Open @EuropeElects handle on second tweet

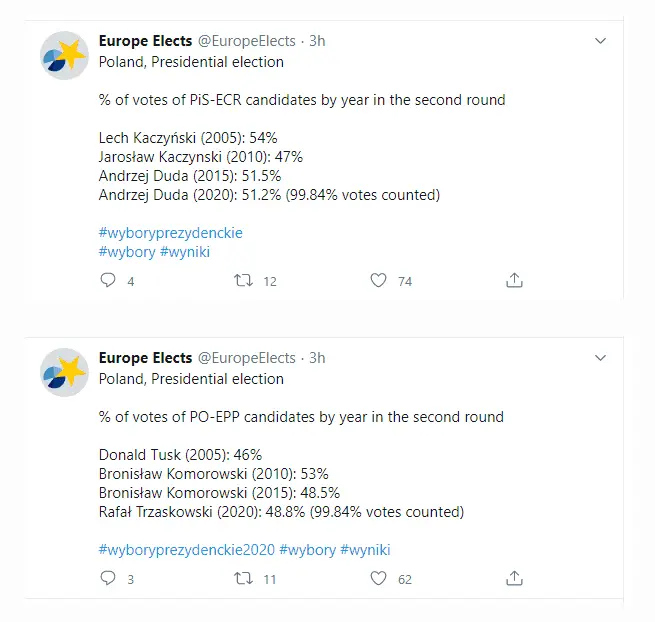(x=246, y=358)
